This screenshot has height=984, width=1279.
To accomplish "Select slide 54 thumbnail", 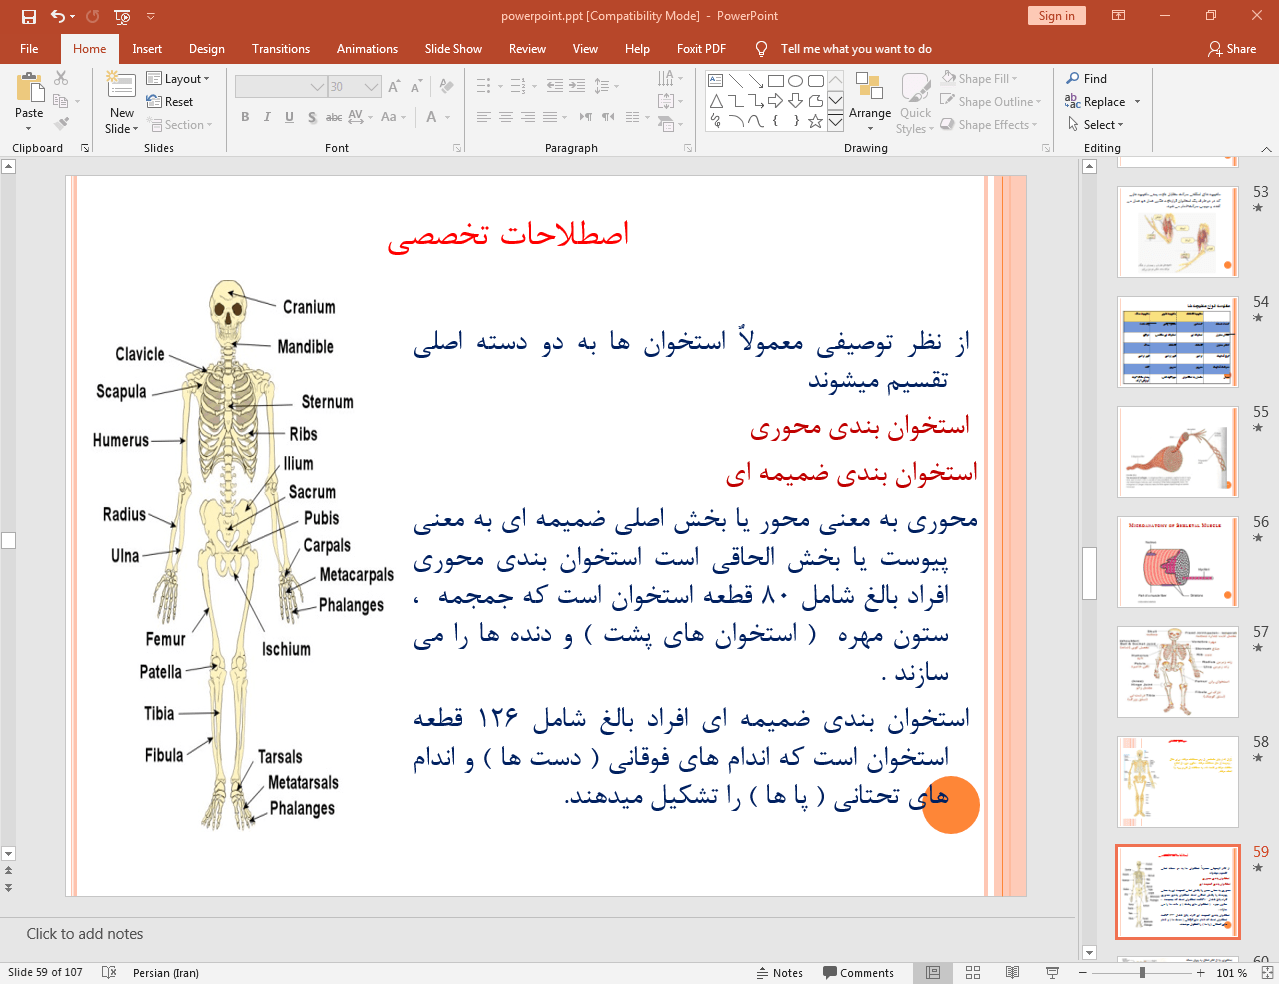I will 1178,342.
